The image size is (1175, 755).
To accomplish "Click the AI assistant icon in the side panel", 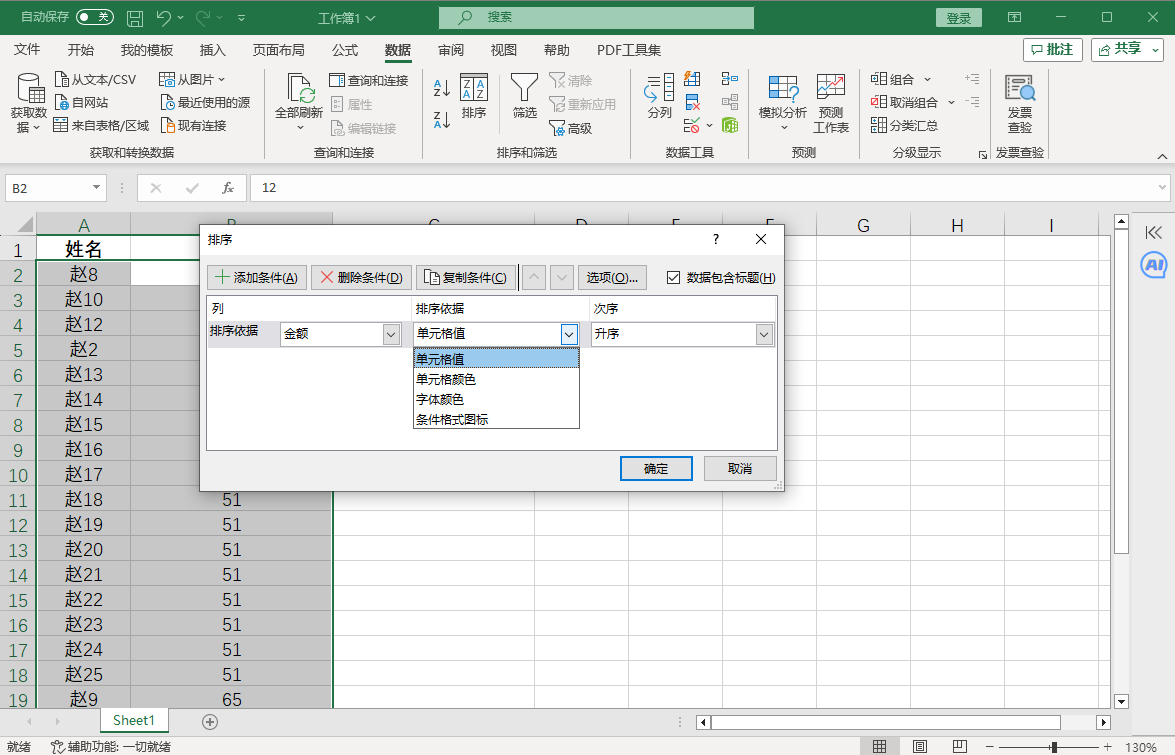I will [1154, 265].
